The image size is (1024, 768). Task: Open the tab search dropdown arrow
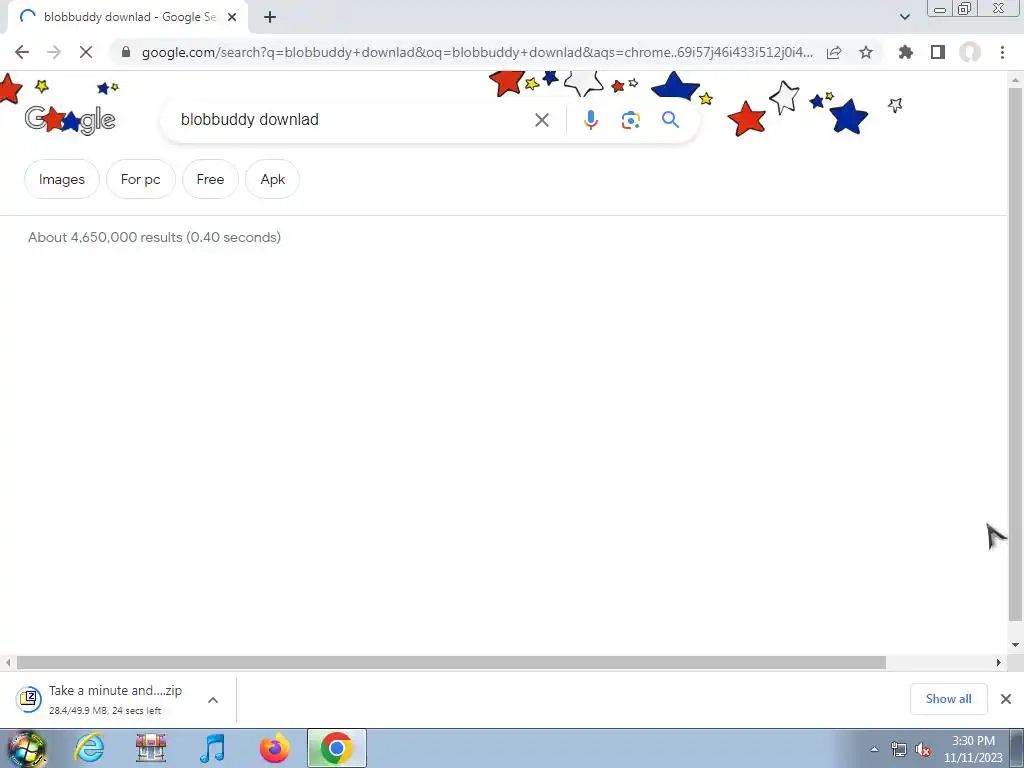904,17
